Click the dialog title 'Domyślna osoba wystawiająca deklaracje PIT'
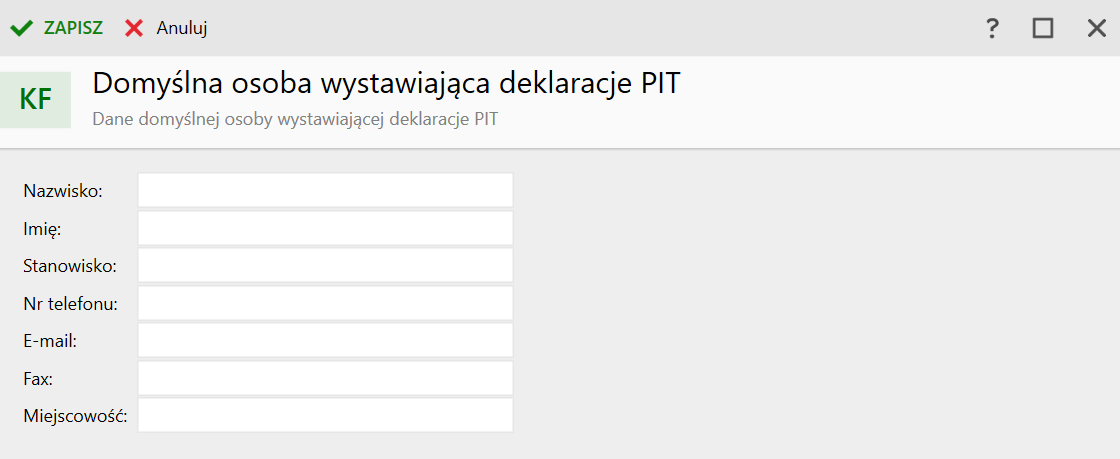1120x459 pixels. 386,83
